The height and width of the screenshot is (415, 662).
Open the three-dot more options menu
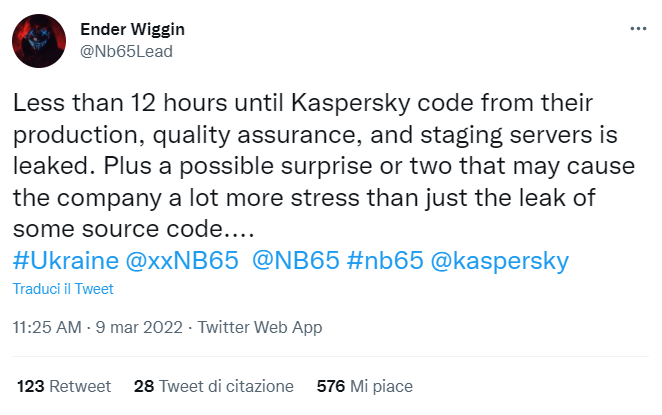[x=637, y=30]
